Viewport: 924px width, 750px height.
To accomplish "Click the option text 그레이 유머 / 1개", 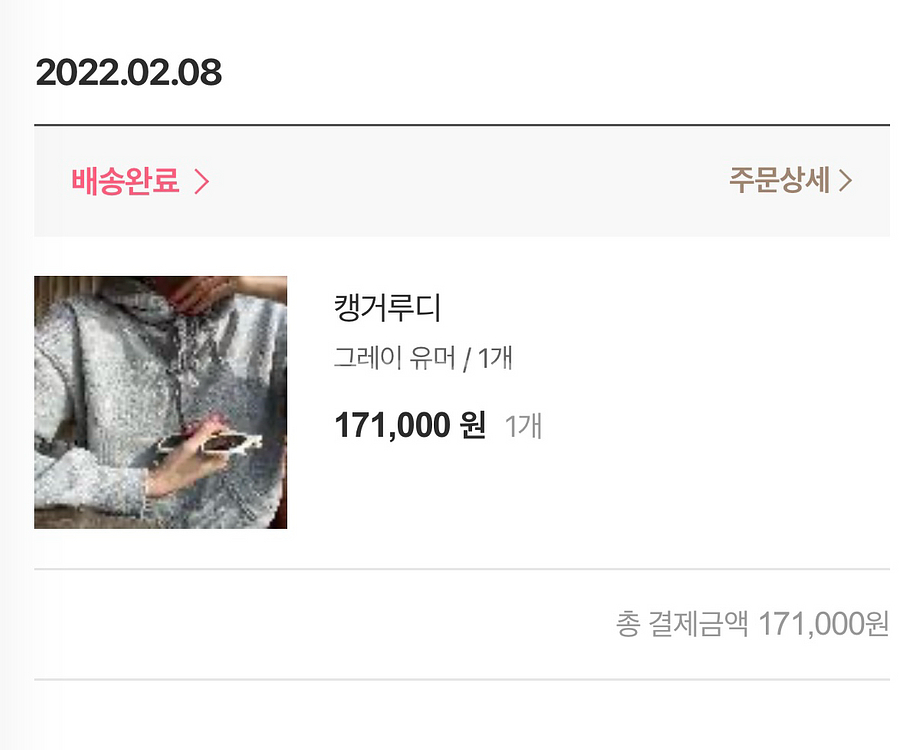I will [x=422, y=358].
